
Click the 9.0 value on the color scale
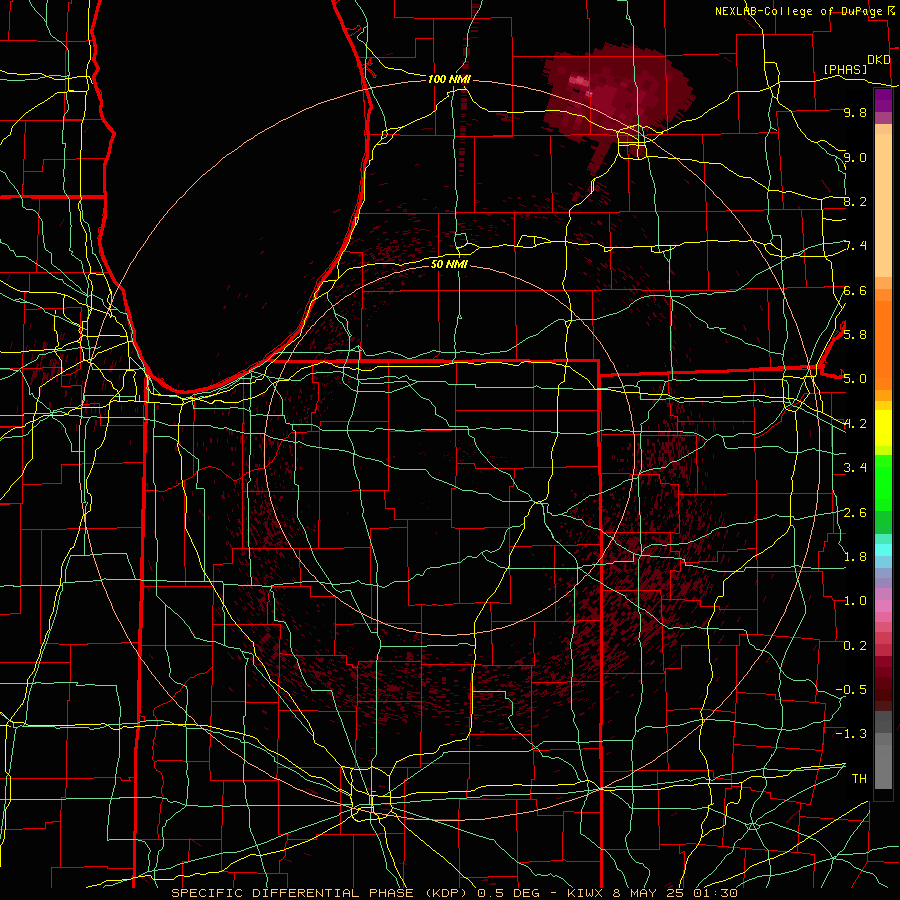[x=855, y=157]
